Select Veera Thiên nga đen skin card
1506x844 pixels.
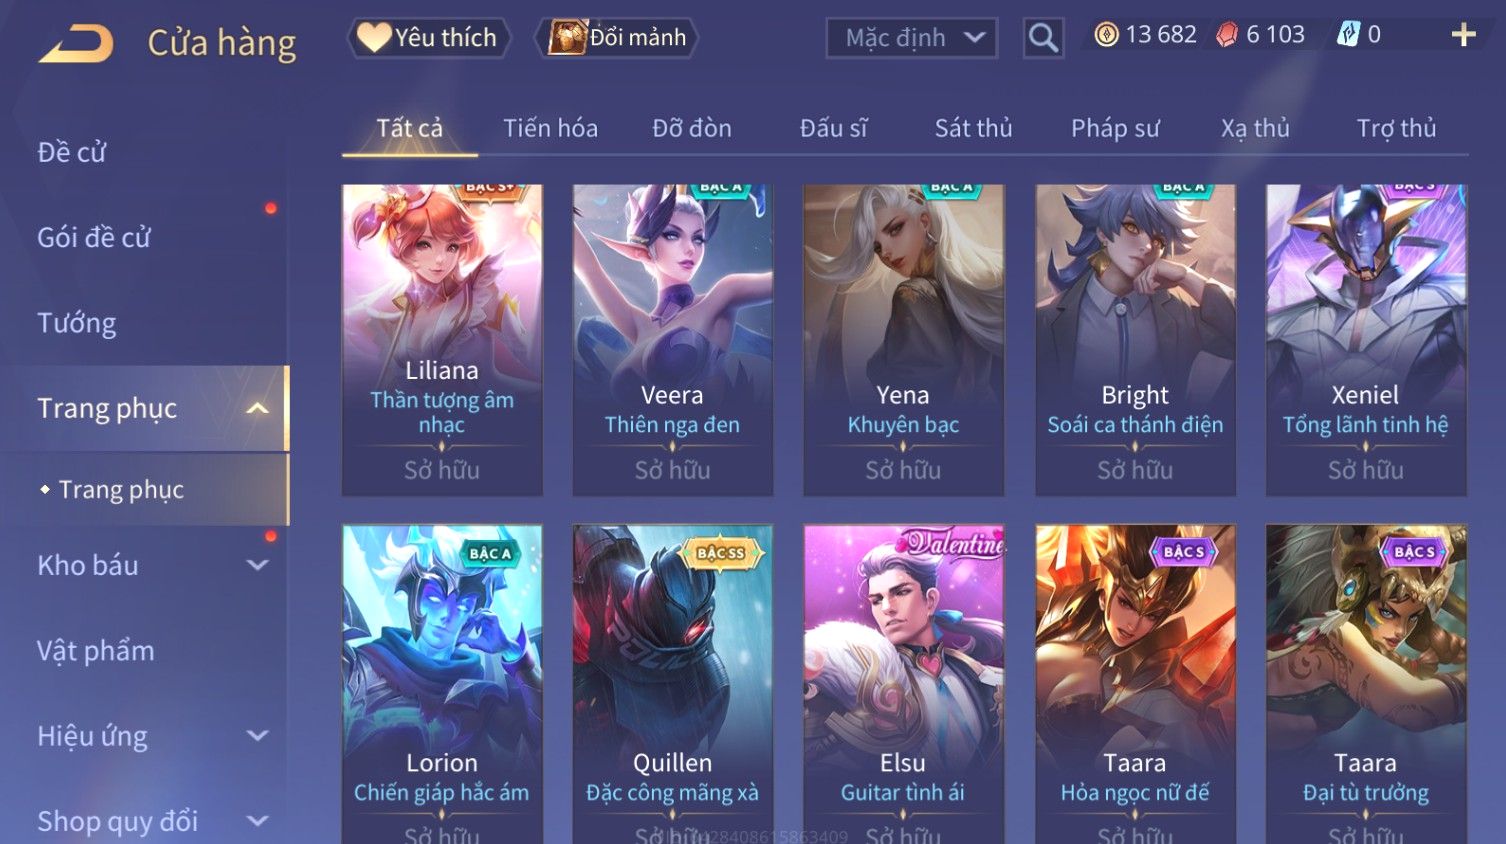click(673, 340)
